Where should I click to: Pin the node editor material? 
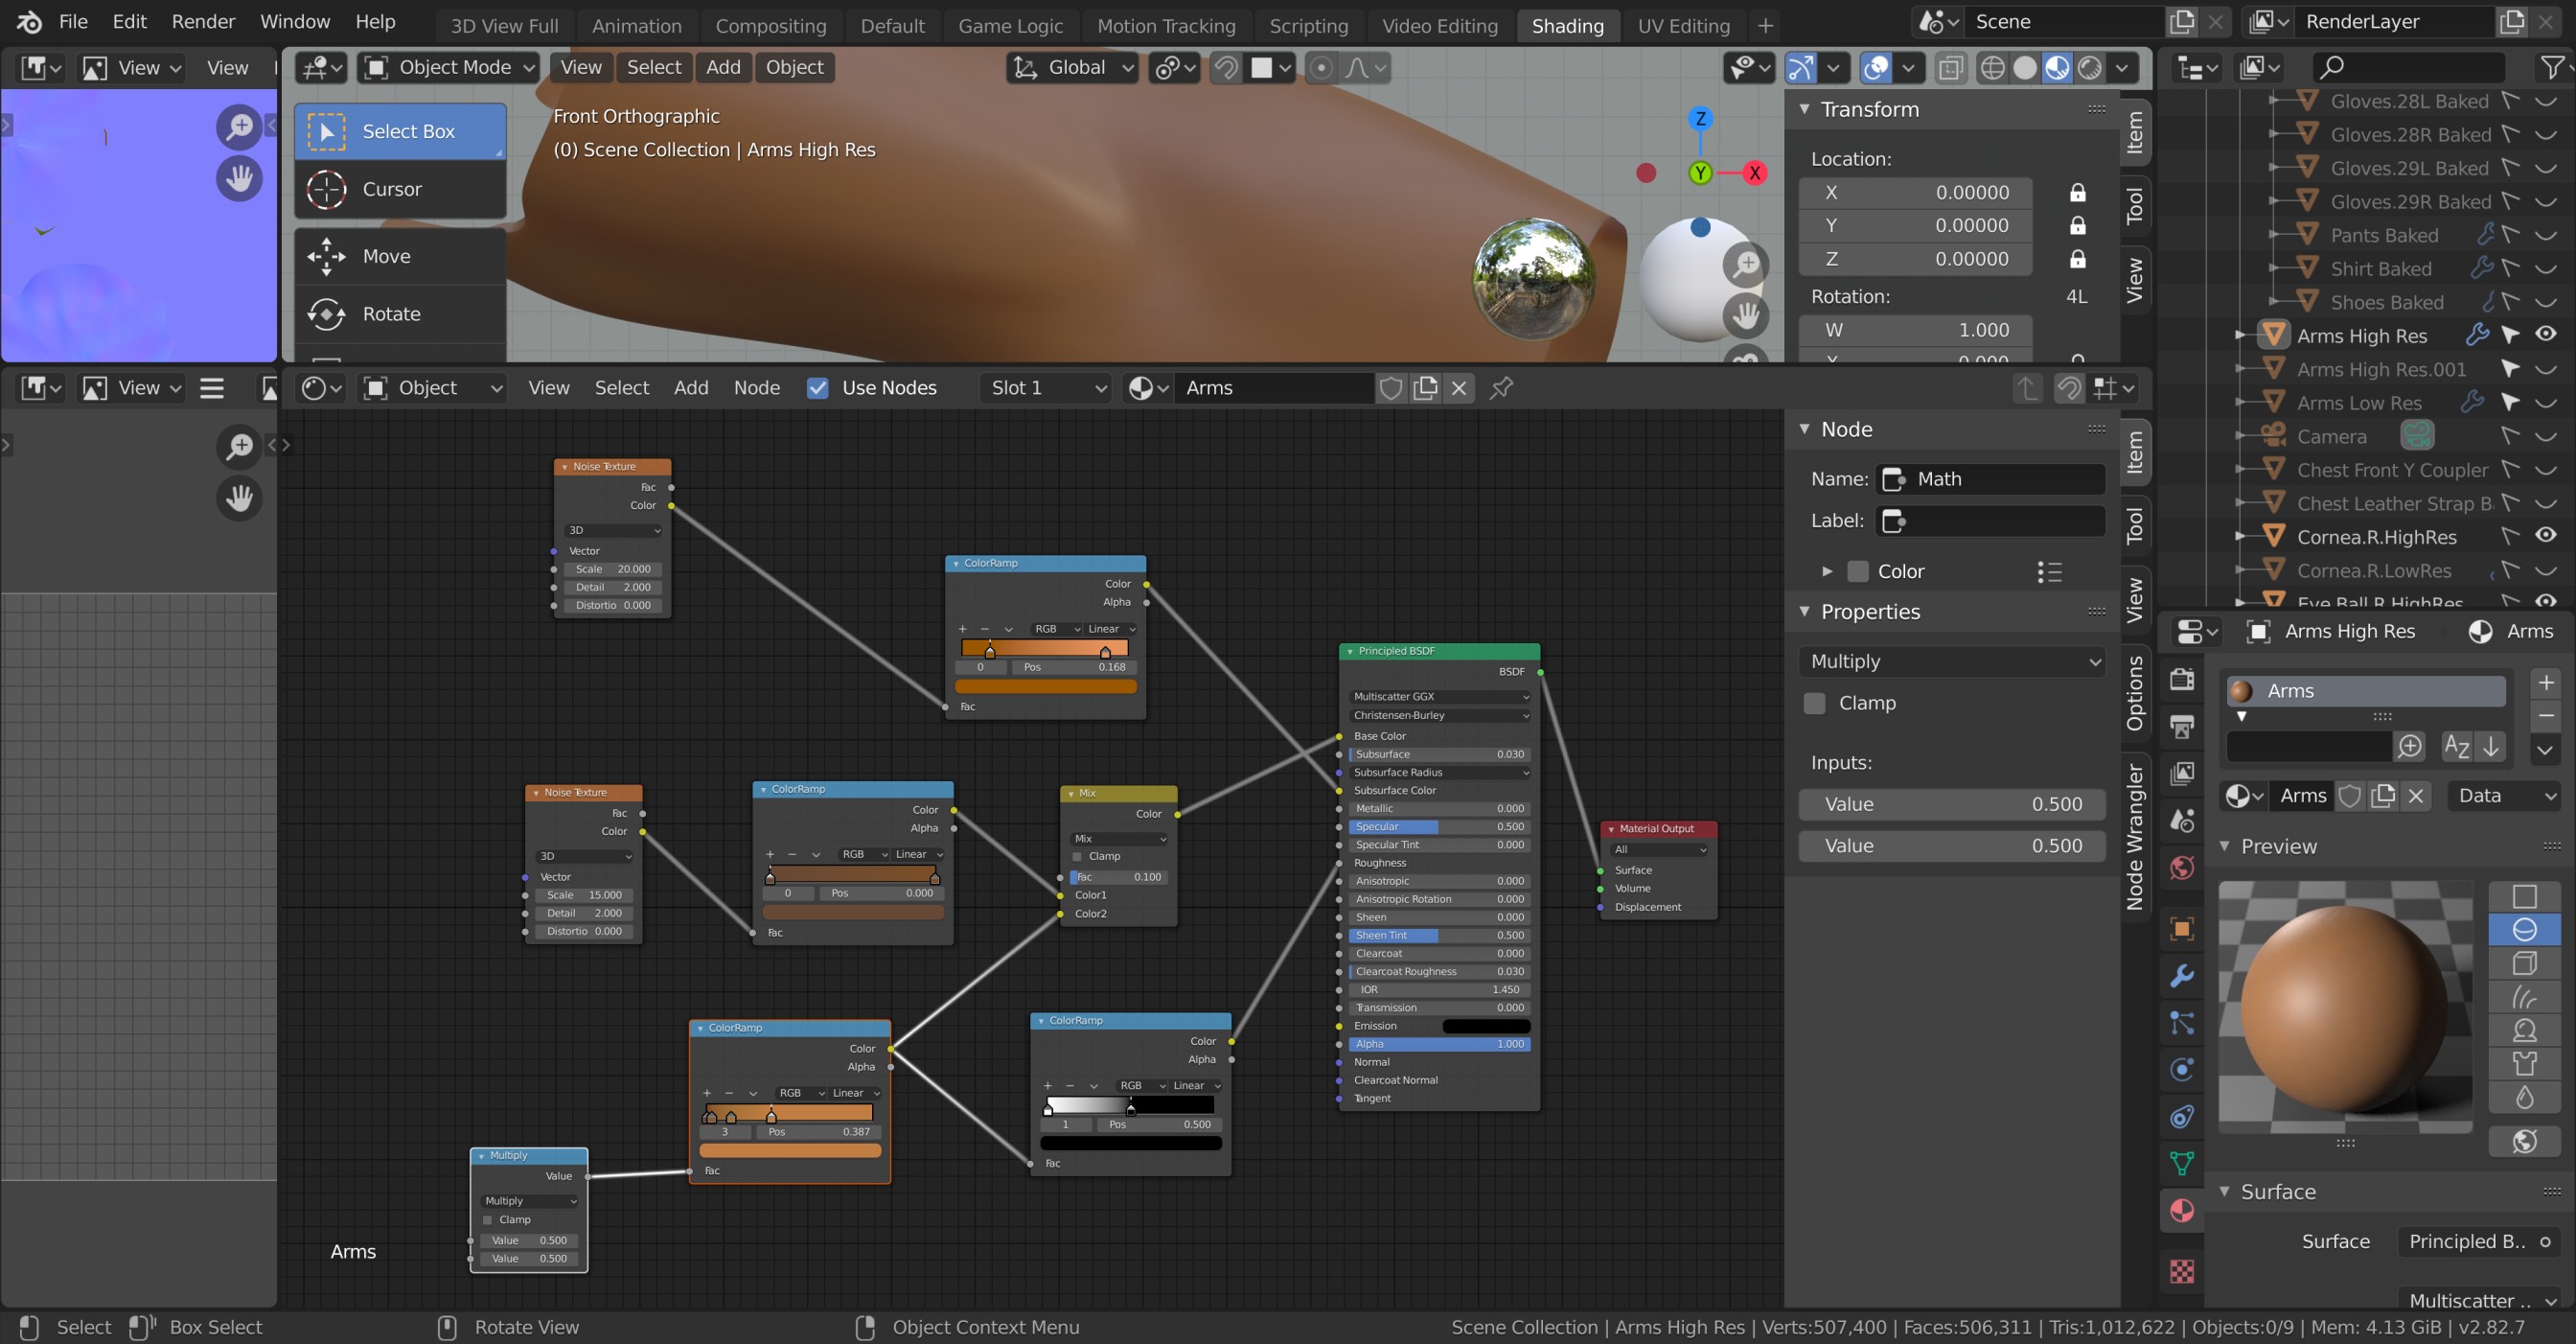[1501, 388]
